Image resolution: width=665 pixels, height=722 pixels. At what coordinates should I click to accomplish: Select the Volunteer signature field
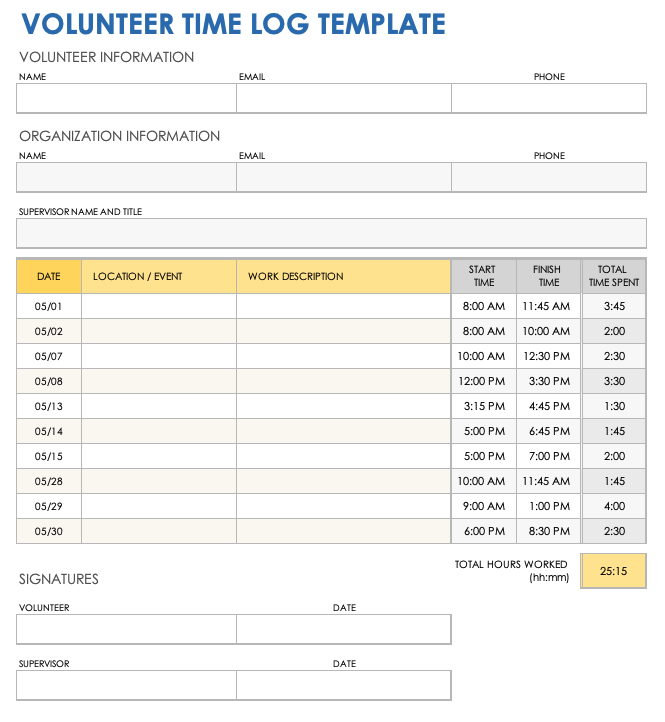[x=126, y=629]
